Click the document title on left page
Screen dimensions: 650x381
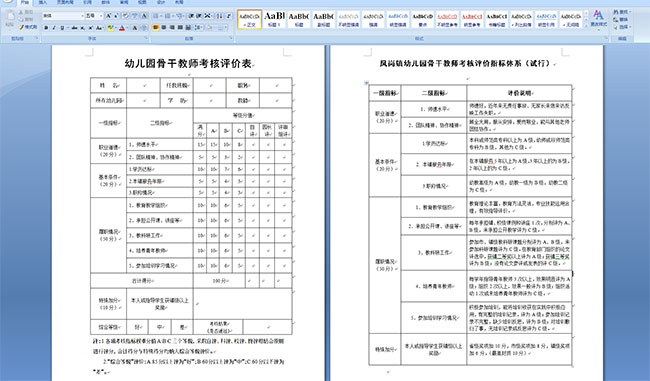189,63
